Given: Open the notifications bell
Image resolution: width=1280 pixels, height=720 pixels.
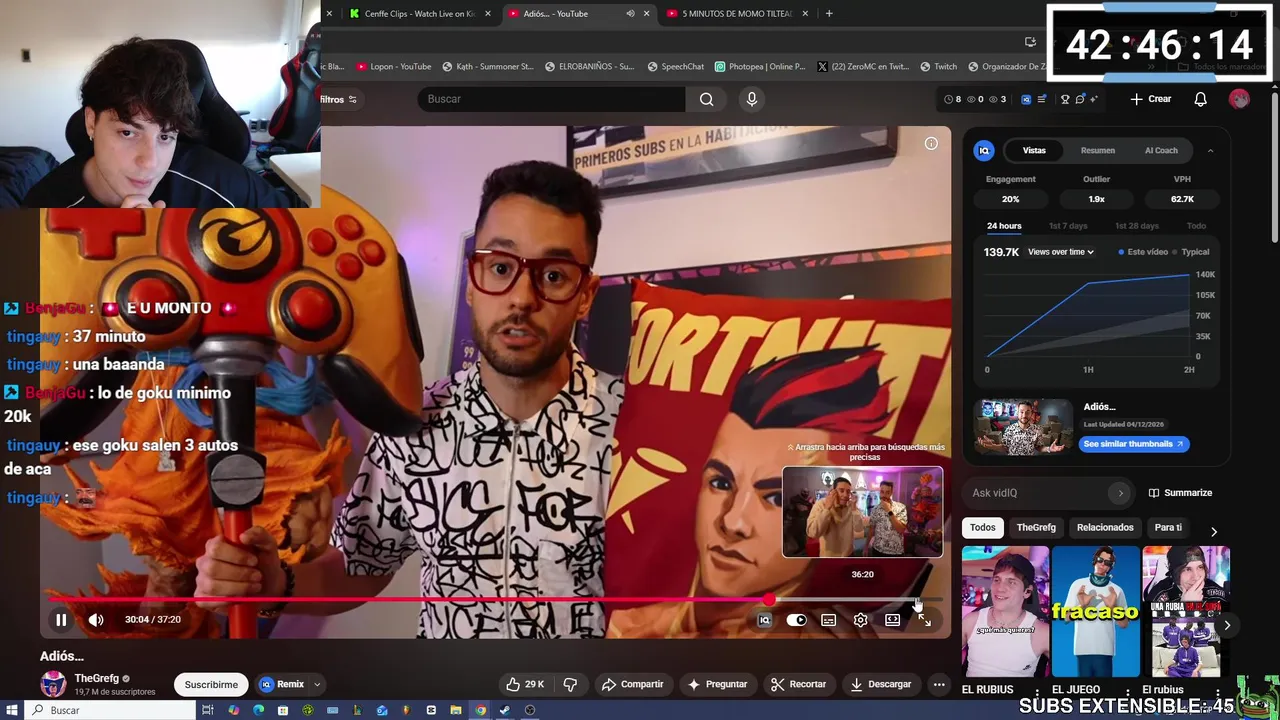Looking at the screenshot, I should click(1201, 99).
